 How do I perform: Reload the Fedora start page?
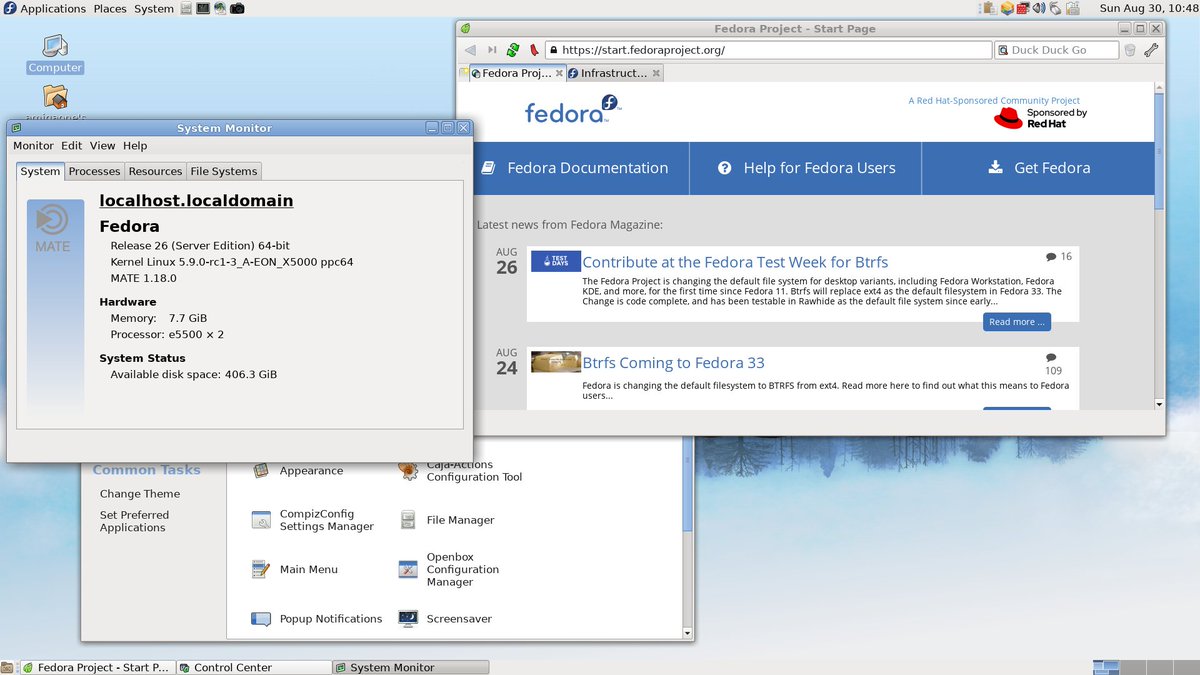513,50
